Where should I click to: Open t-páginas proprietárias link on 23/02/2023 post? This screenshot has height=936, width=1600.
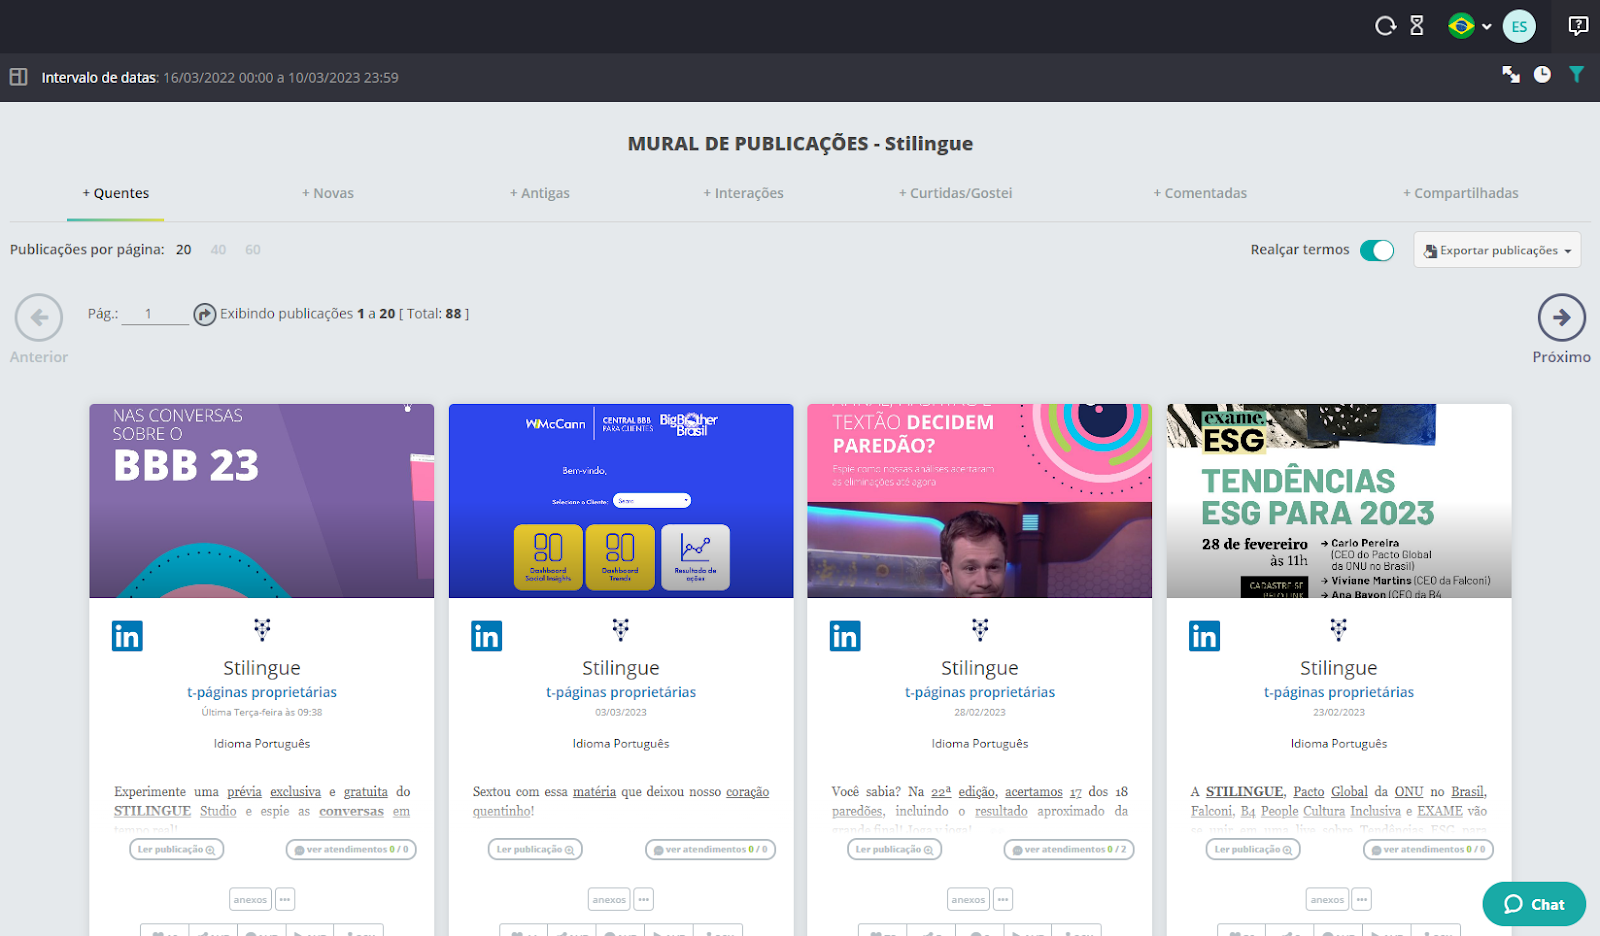coord(1339,692)
